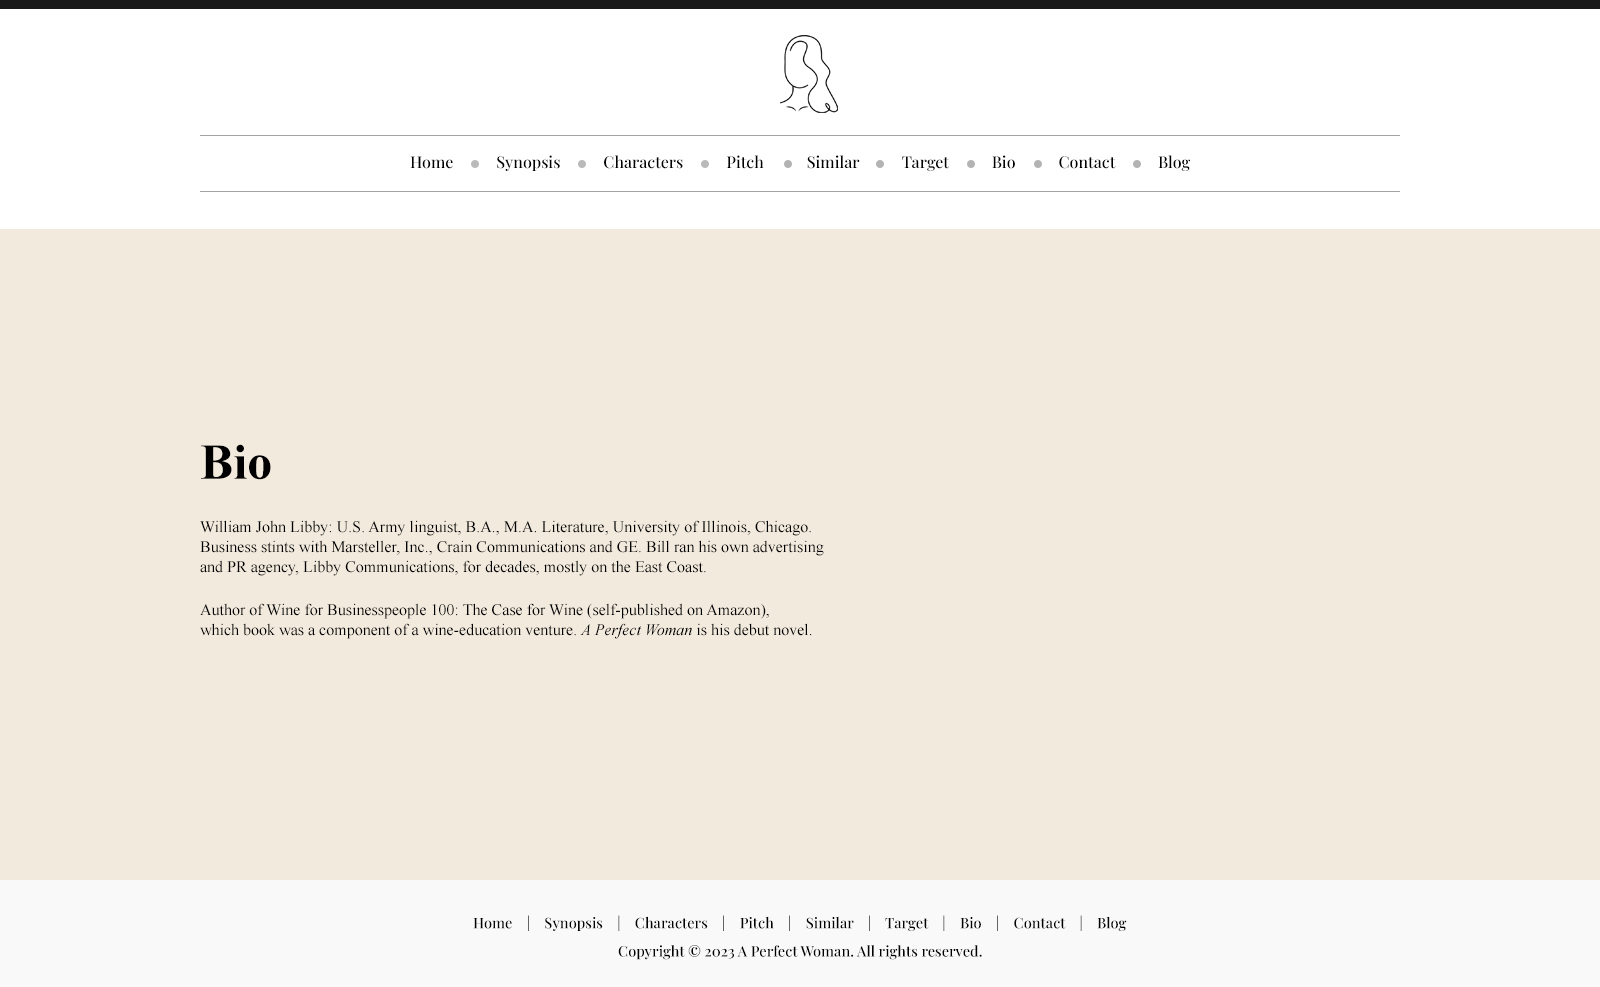Open the Target link in the footer
This screenshot has height=987, width=1600.
point(906,923)
